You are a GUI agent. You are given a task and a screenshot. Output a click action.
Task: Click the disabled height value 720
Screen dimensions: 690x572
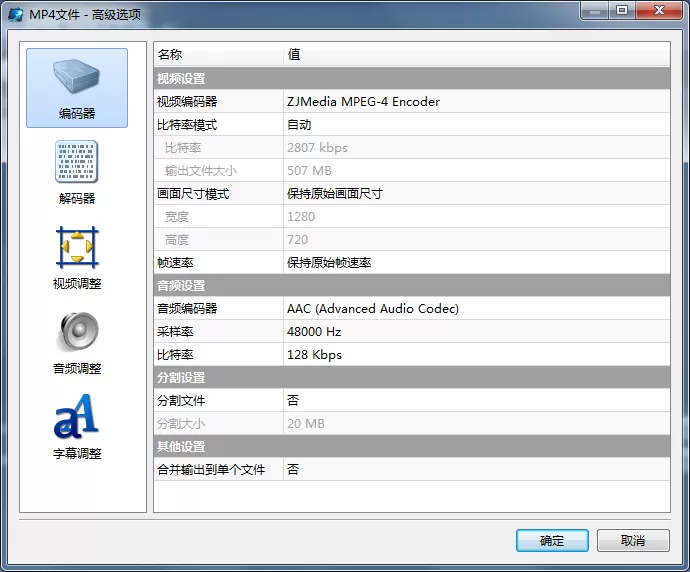297,240
